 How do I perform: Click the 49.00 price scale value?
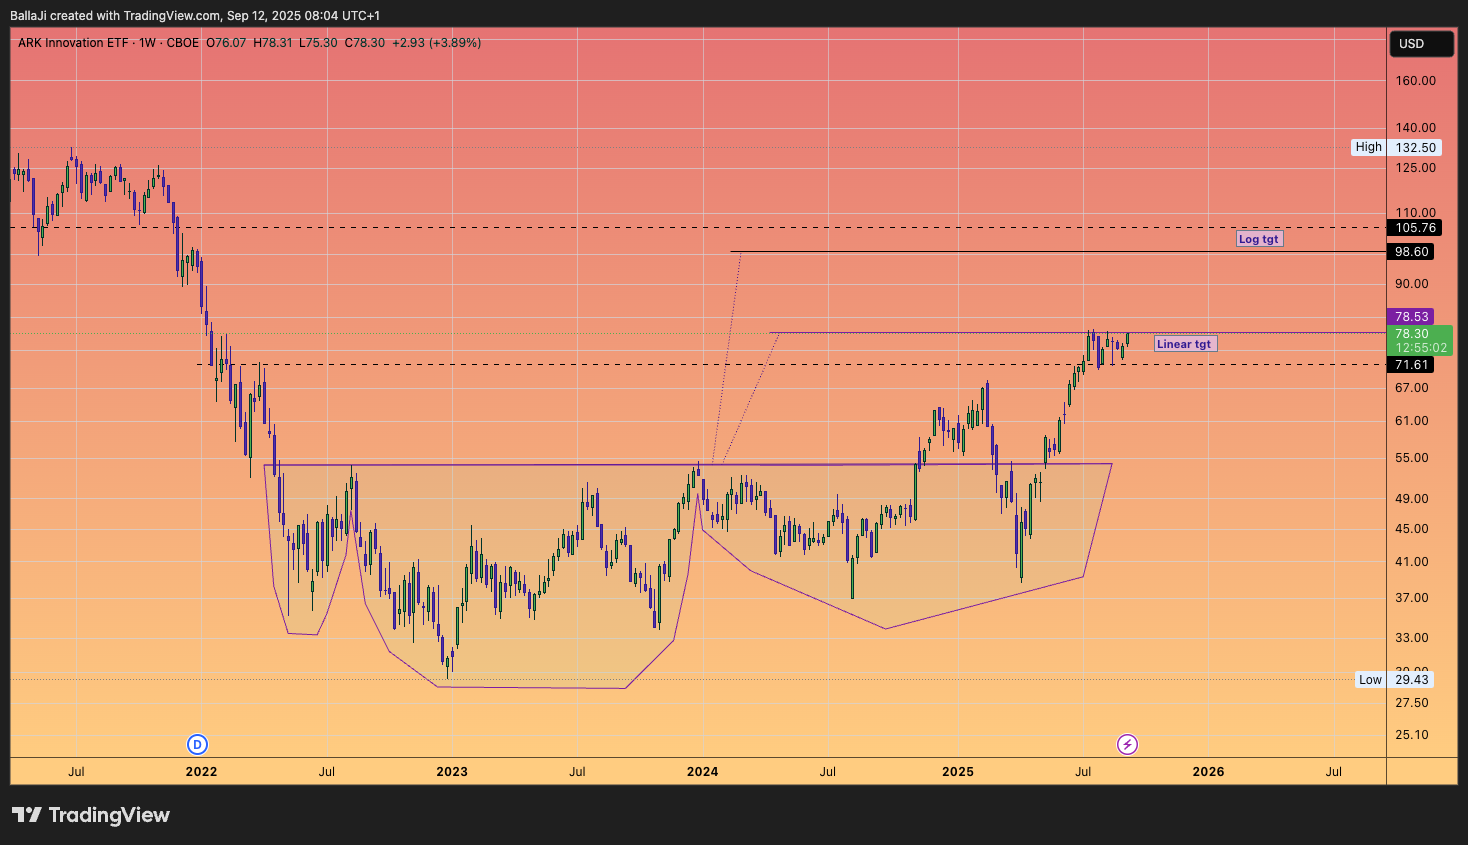pos(1411,499)
